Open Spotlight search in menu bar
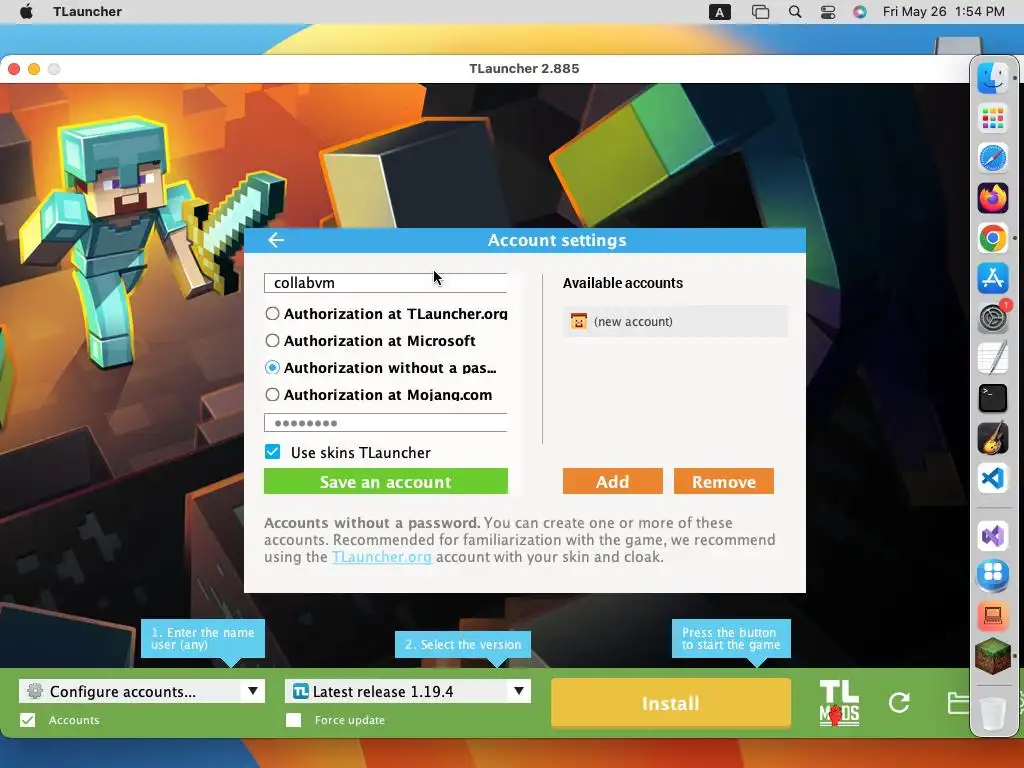 click(x=795, y=12)
